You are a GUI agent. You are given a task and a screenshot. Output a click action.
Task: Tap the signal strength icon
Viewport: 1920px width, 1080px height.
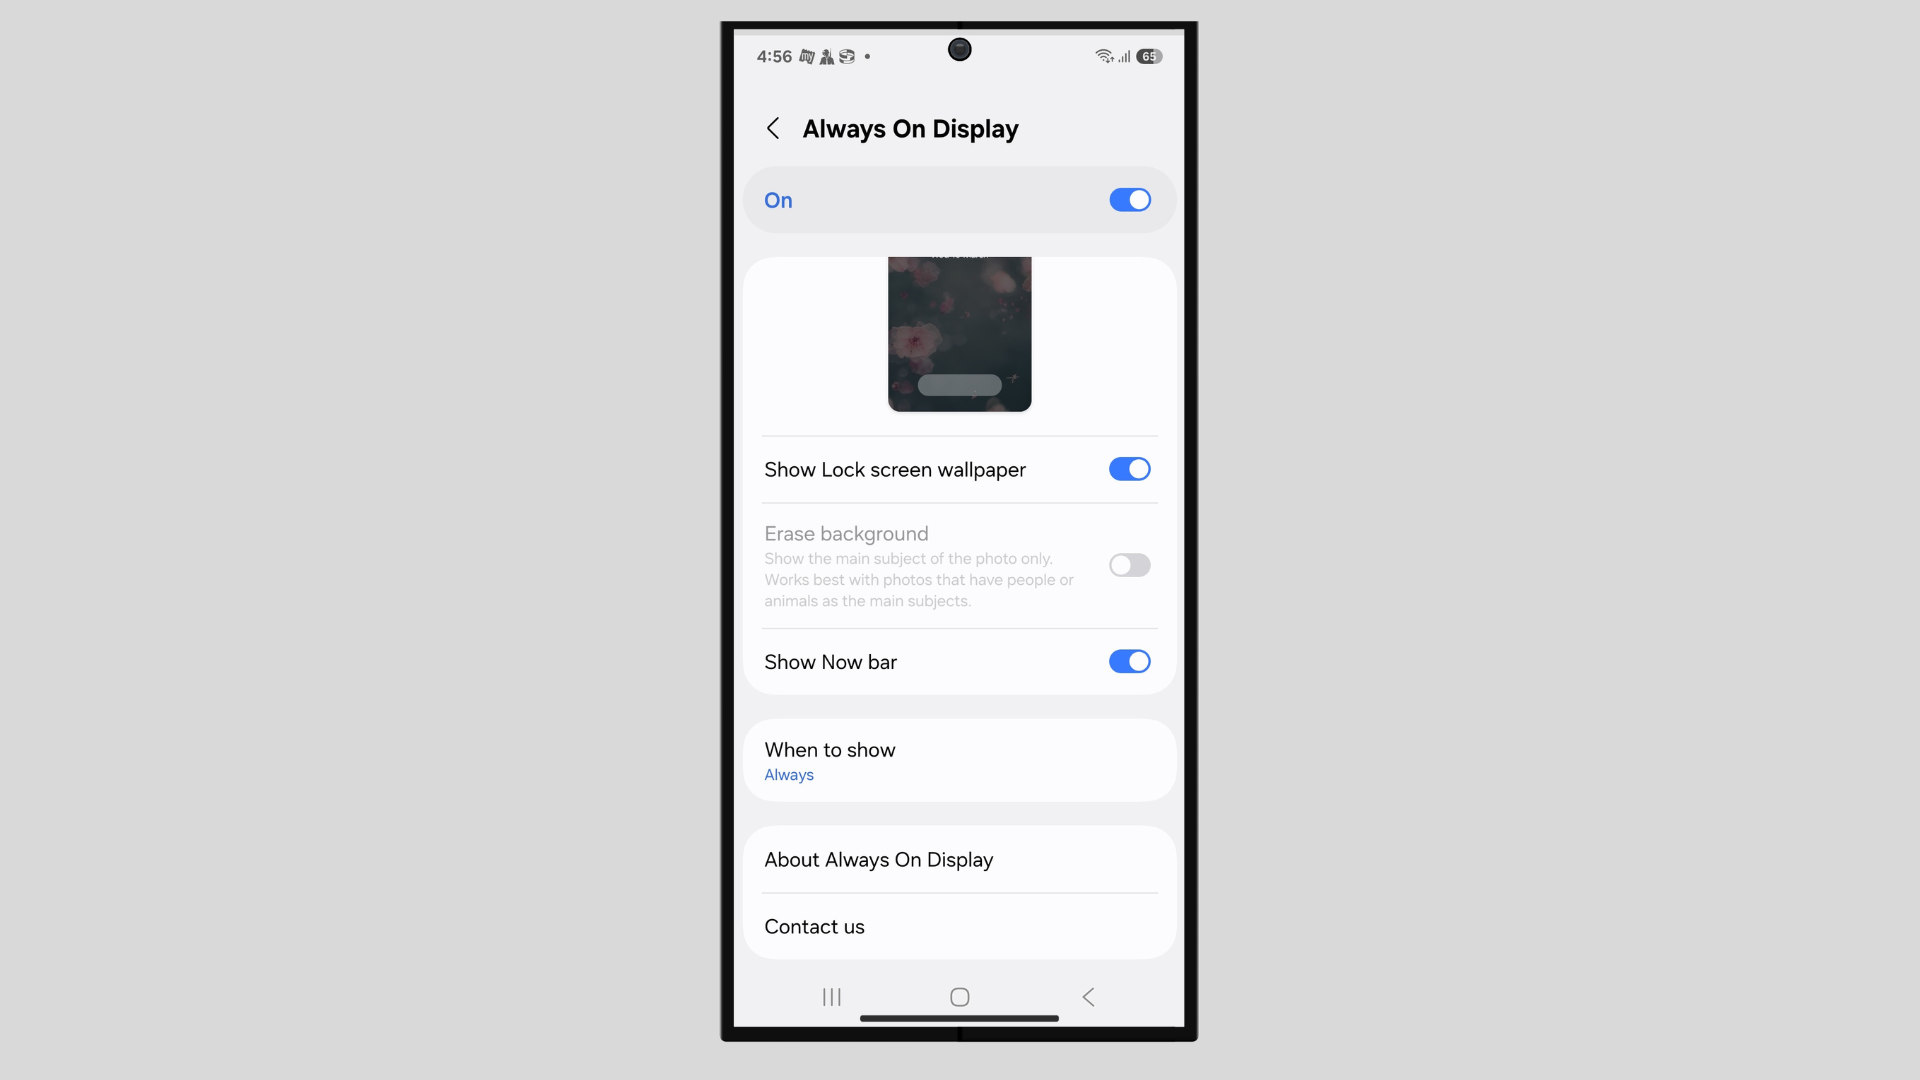tap(1122, 55)
